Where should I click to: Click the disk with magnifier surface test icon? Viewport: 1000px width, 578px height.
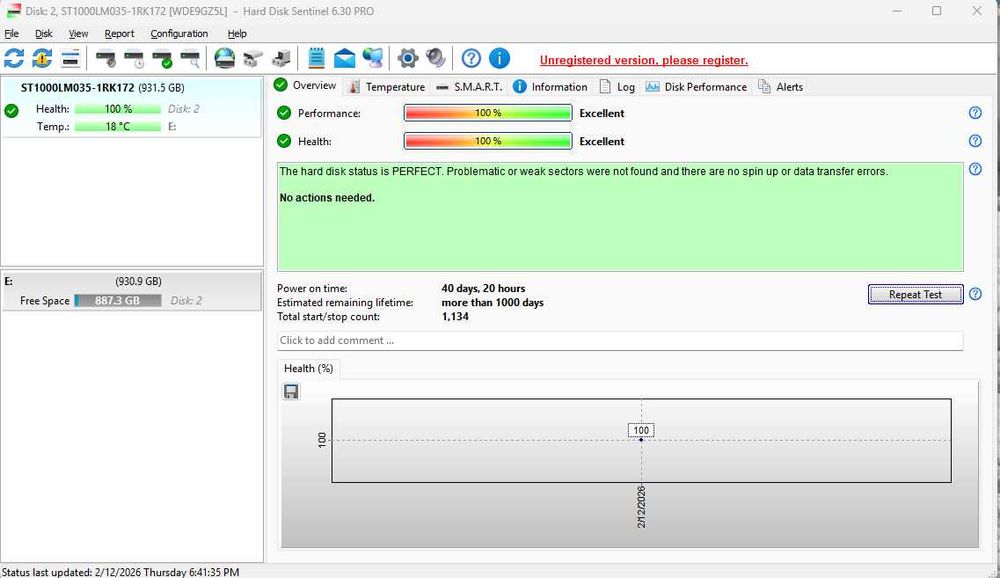pos(191,59)
